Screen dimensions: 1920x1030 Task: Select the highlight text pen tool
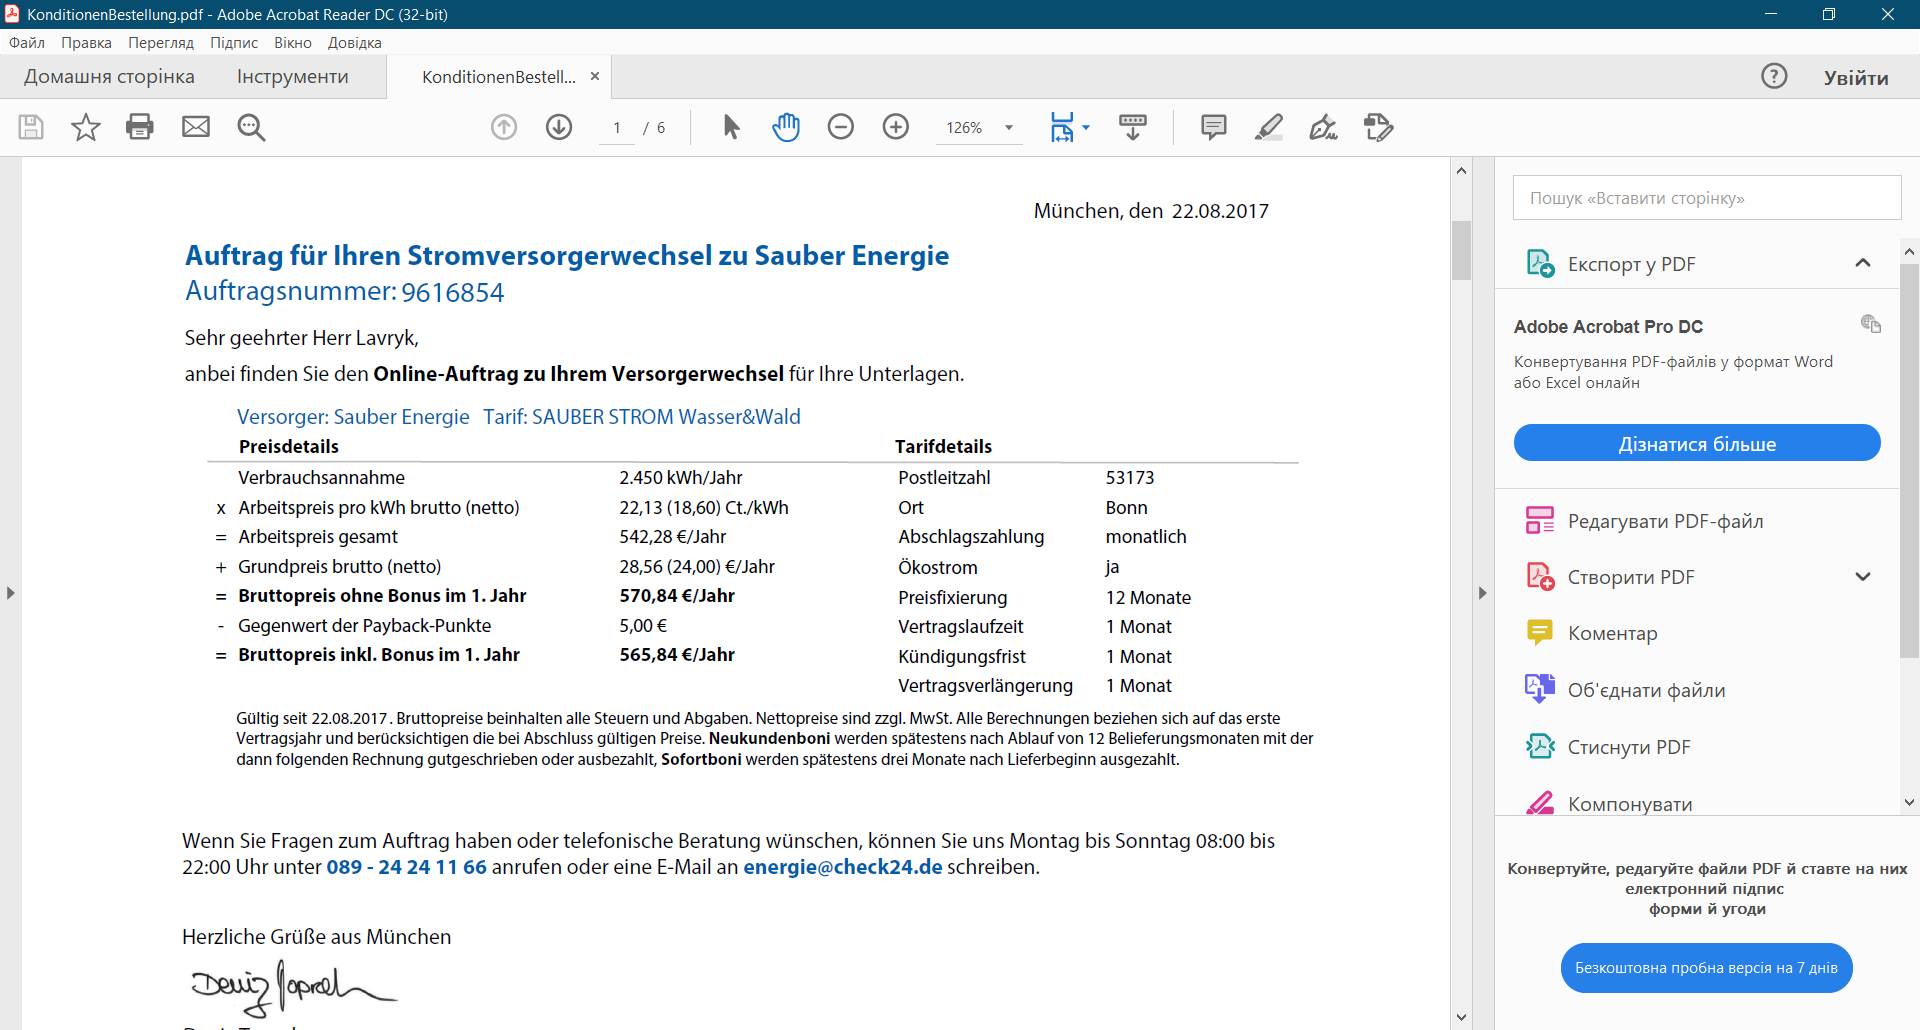click(x=1269, y=127)
